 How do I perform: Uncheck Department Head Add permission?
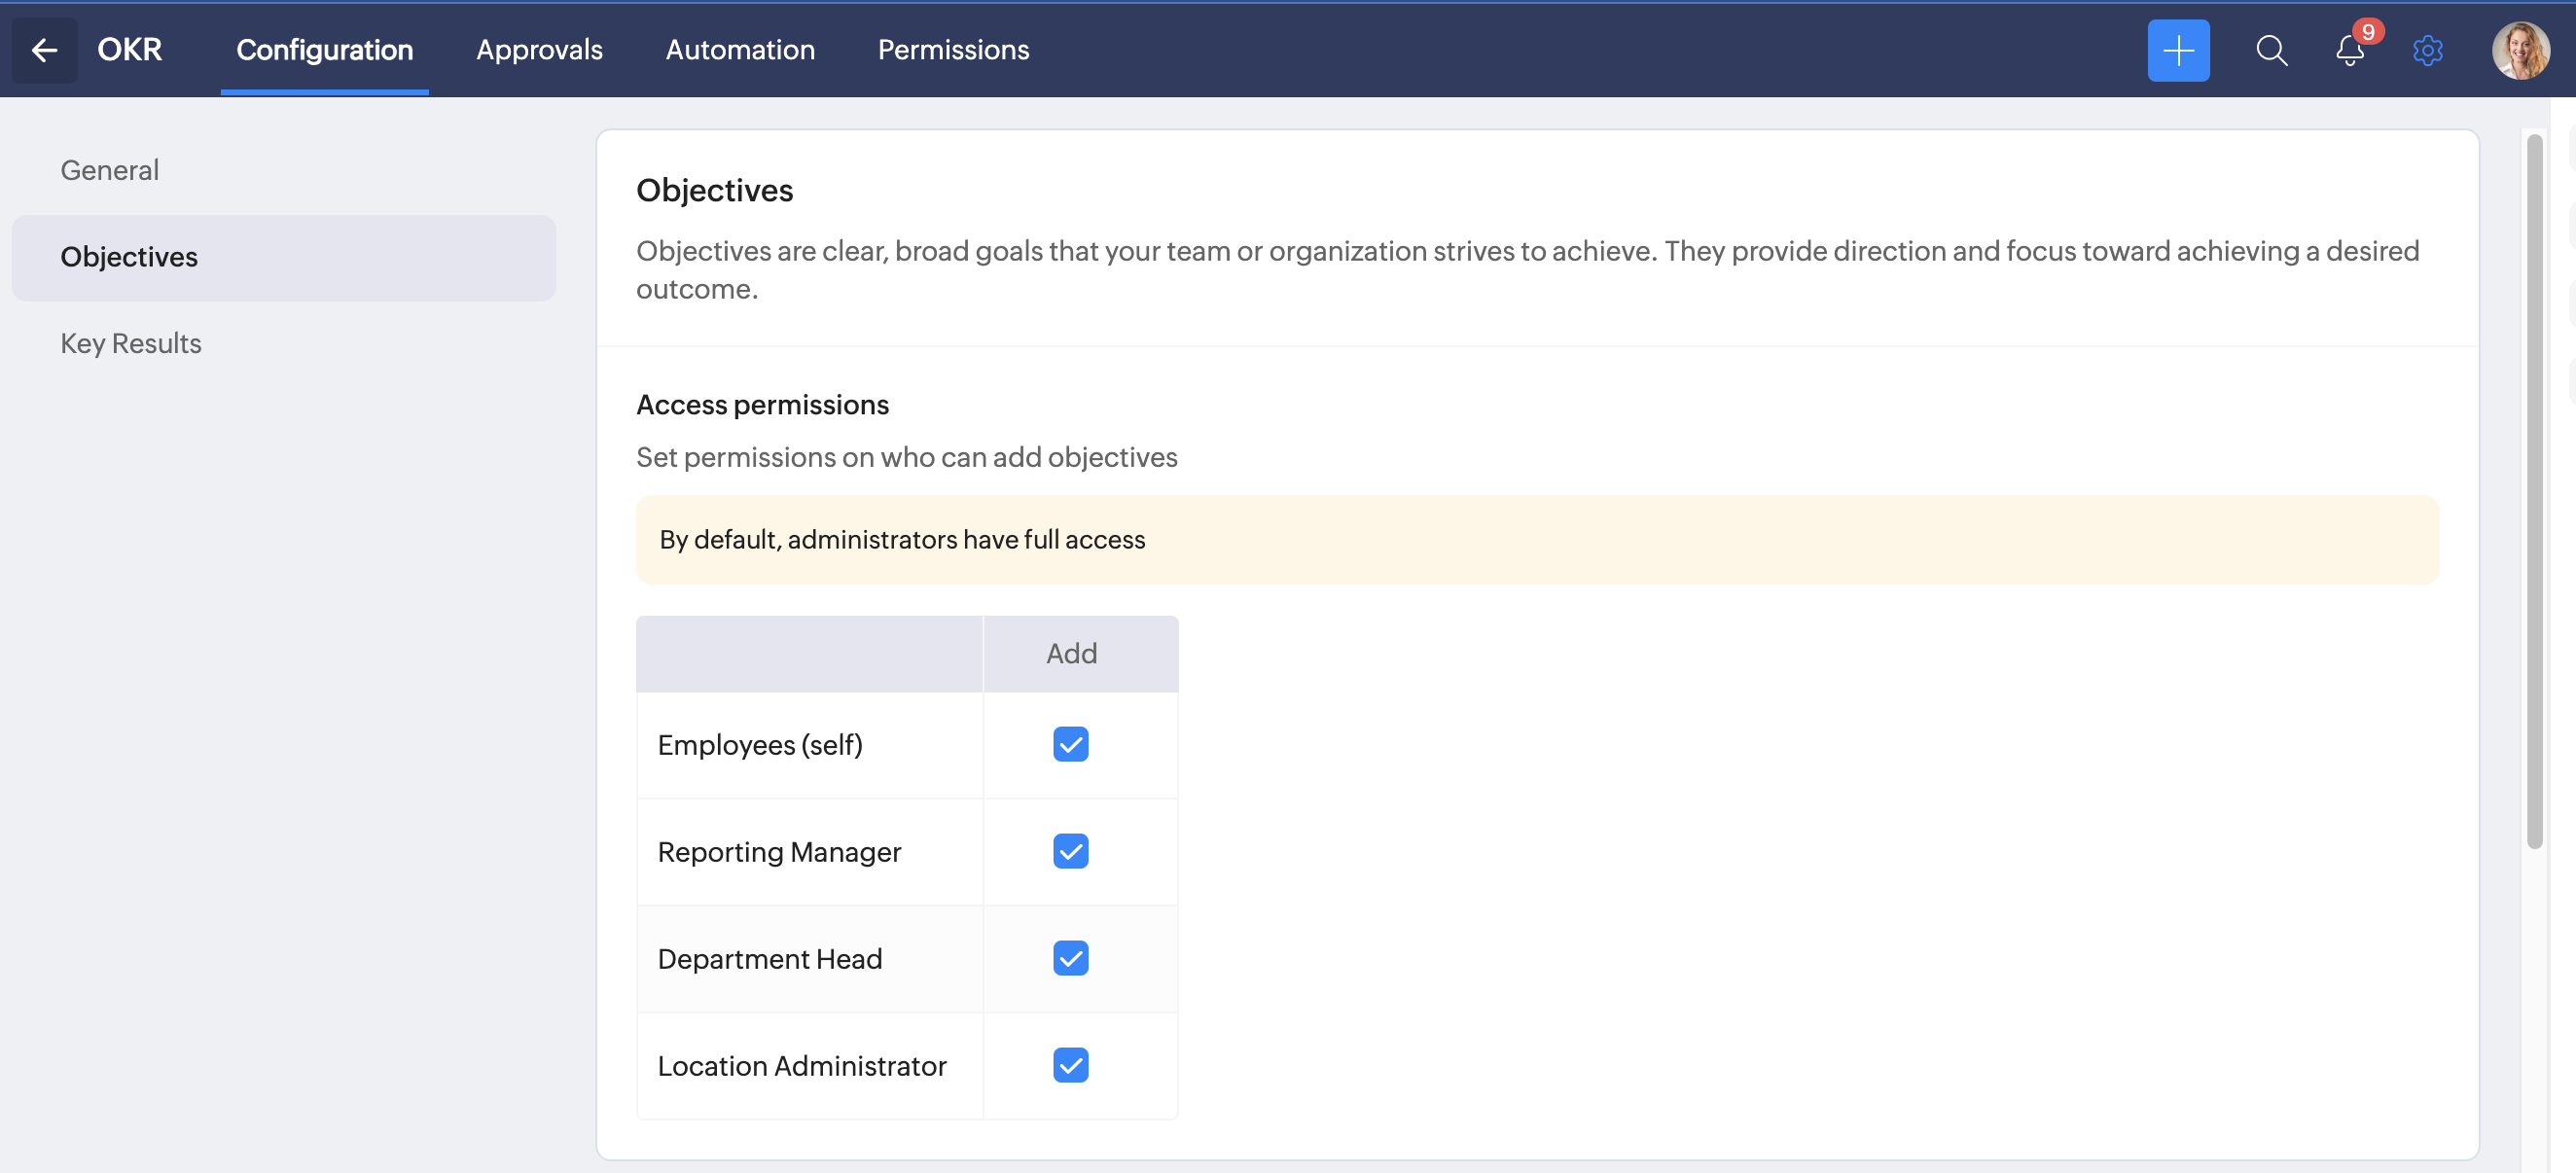pyautogui.click(x=1070, y=958)
